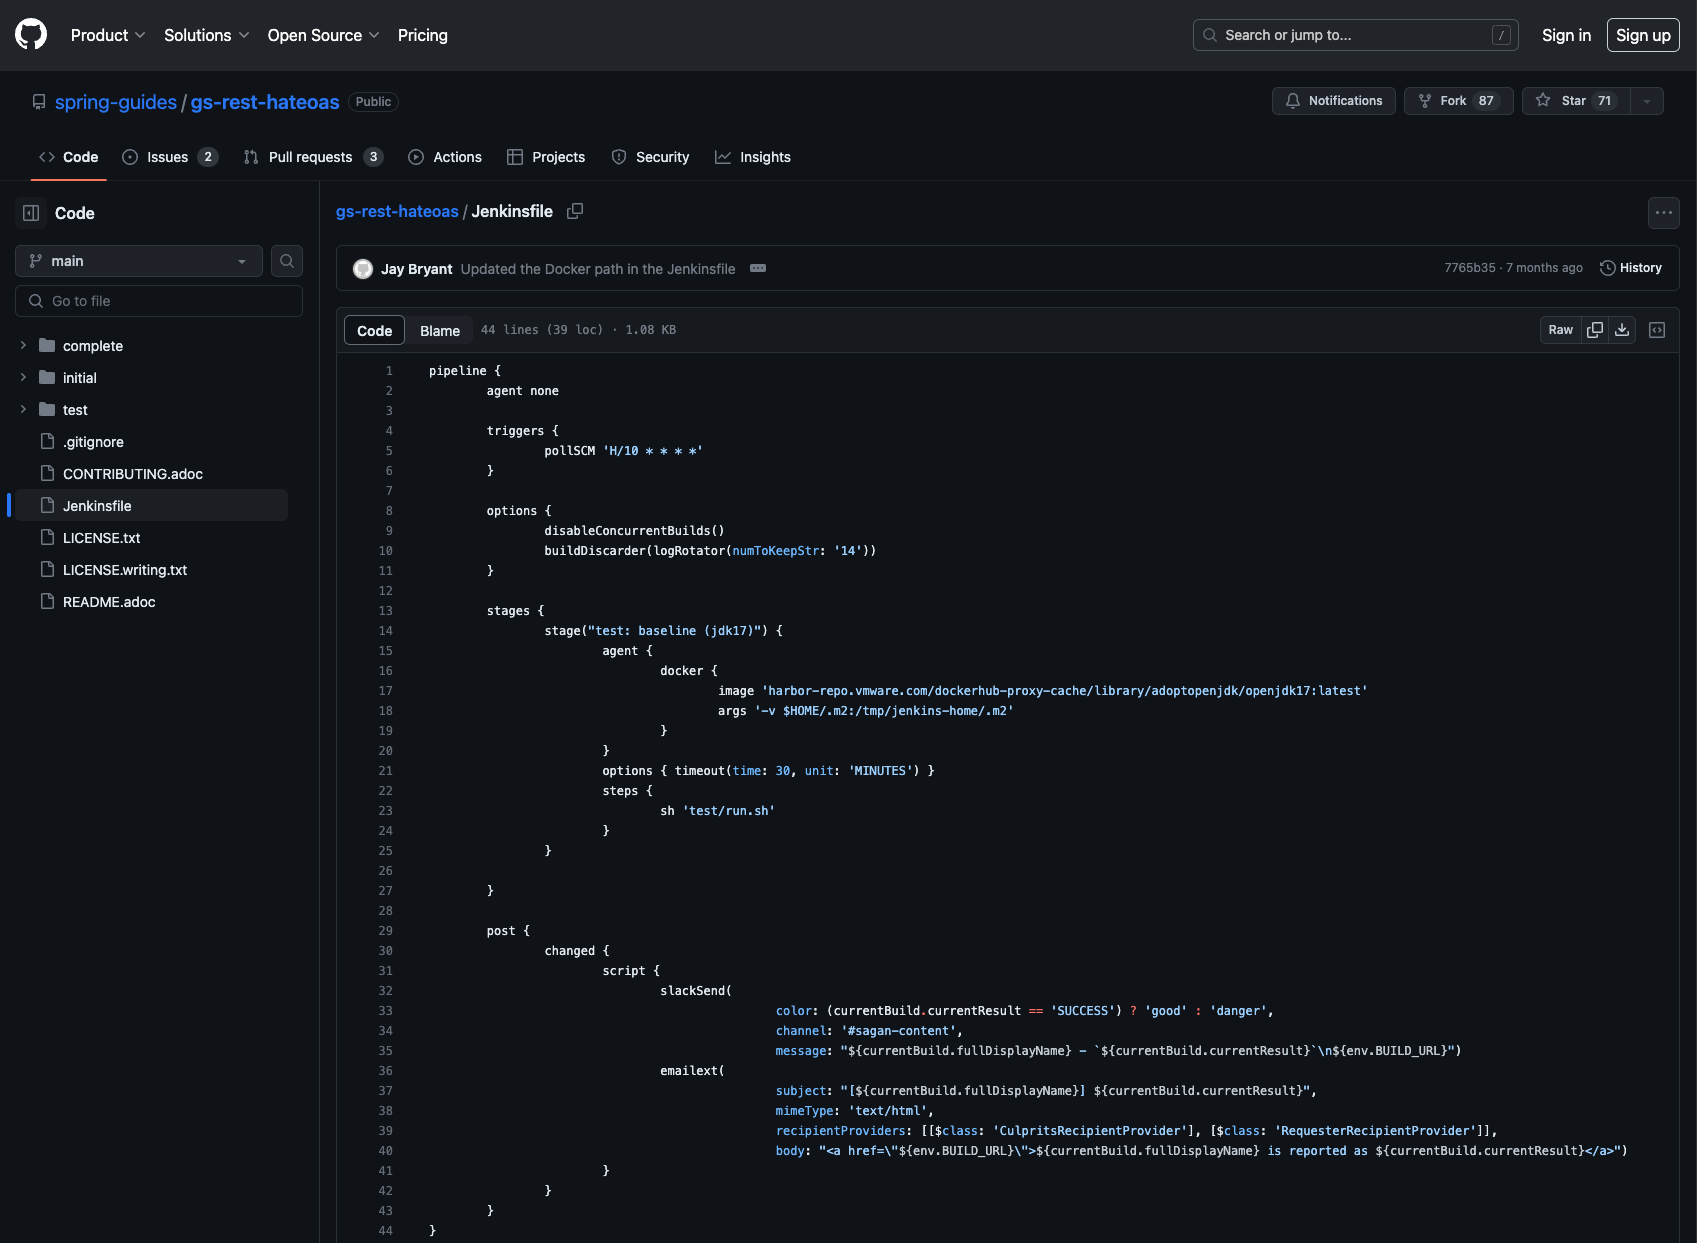Click Jay Bryant's avatar

(x=363, y=269)
